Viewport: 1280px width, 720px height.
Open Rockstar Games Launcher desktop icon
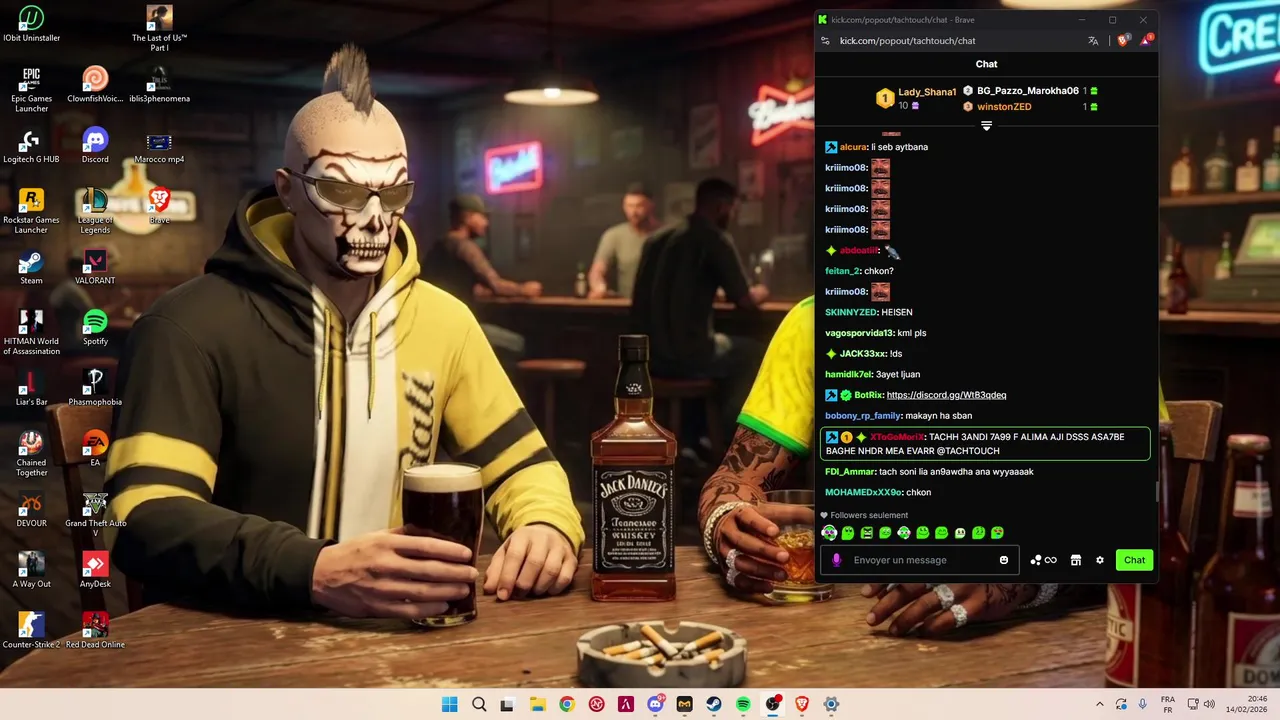coord(31,211)
